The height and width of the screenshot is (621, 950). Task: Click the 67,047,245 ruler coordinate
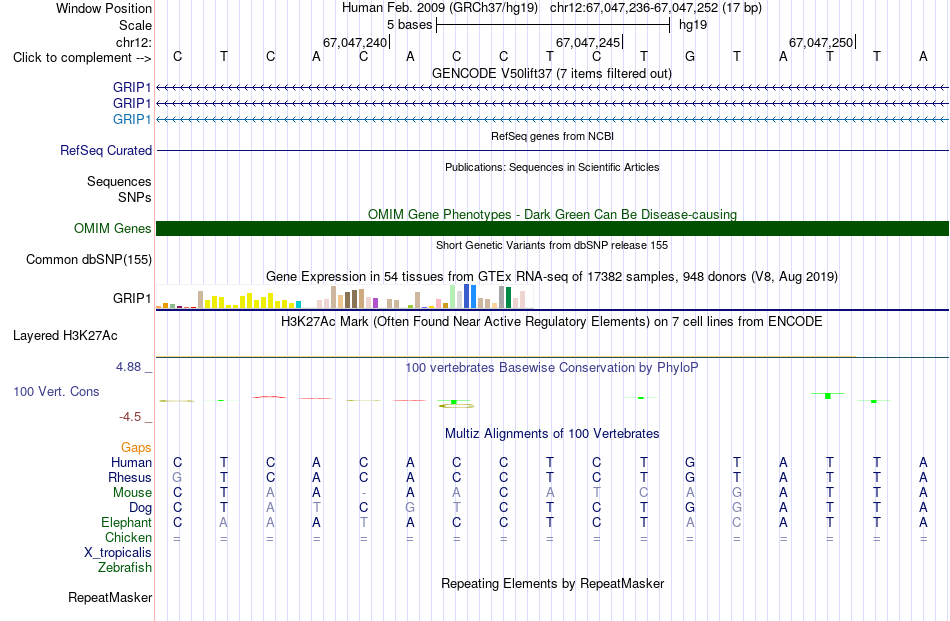[x=588, y=42]
